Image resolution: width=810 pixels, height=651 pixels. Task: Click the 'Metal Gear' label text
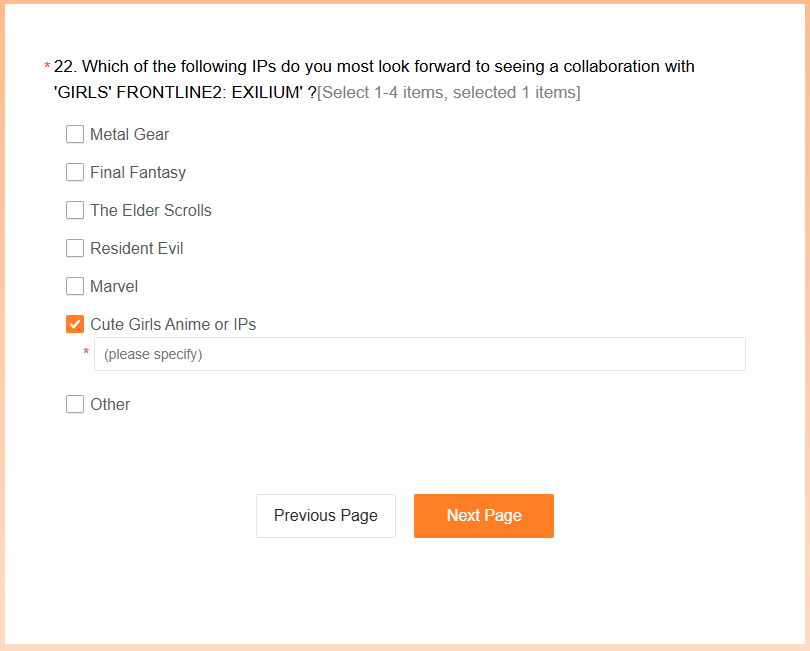[130, 134]
